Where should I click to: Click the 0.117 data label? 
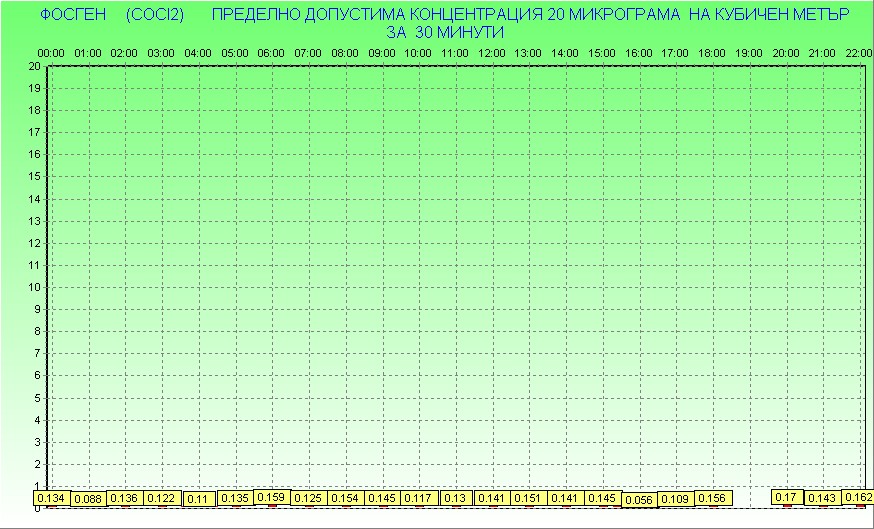point(418,498)
